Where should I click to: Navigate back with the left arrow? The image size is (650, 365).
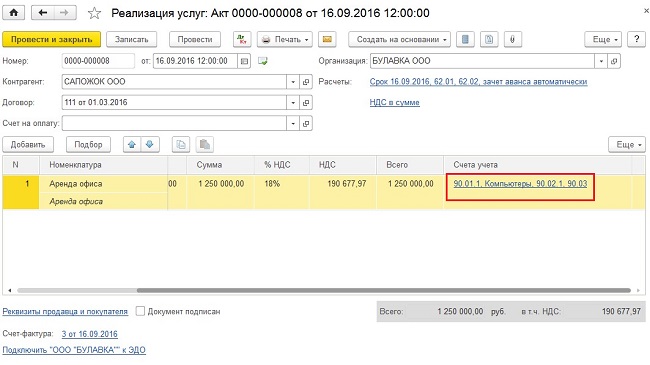pos(42,12)
